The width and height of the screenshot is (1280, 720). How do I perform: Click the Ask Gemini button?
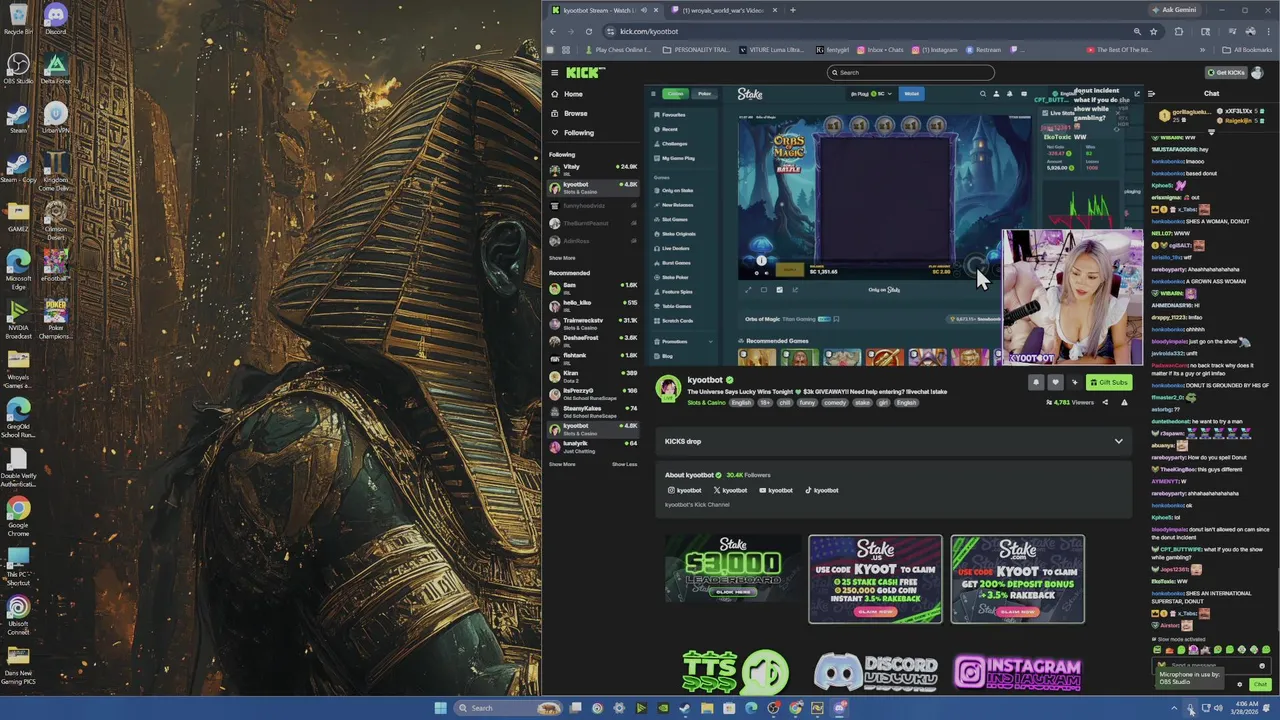1174,10
